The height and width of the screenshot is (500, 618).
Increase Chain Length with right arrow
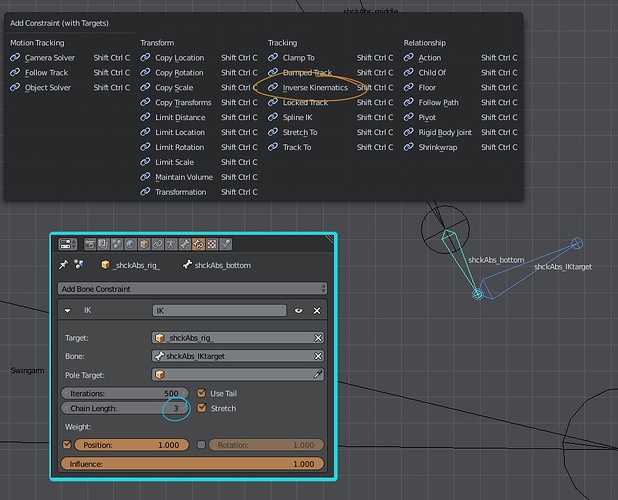(184, 408)
